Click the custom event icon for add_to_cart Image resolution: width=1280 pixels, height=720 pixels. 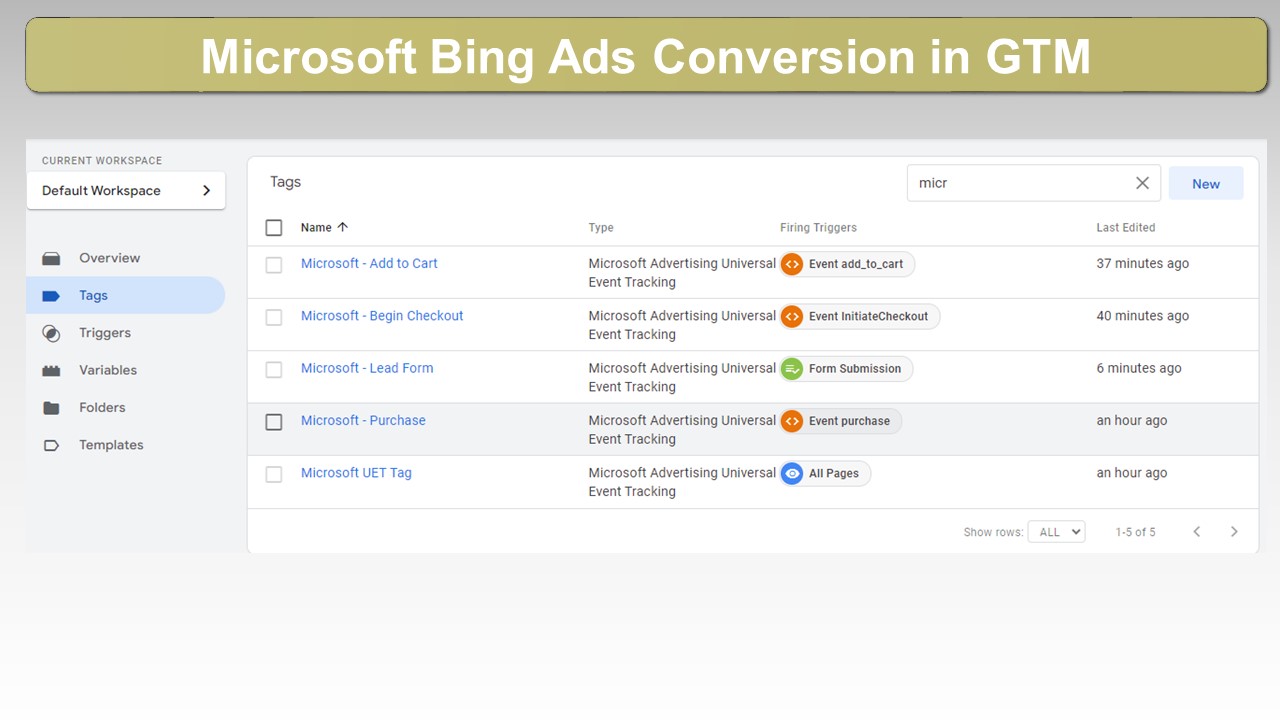tap(792, 264)
